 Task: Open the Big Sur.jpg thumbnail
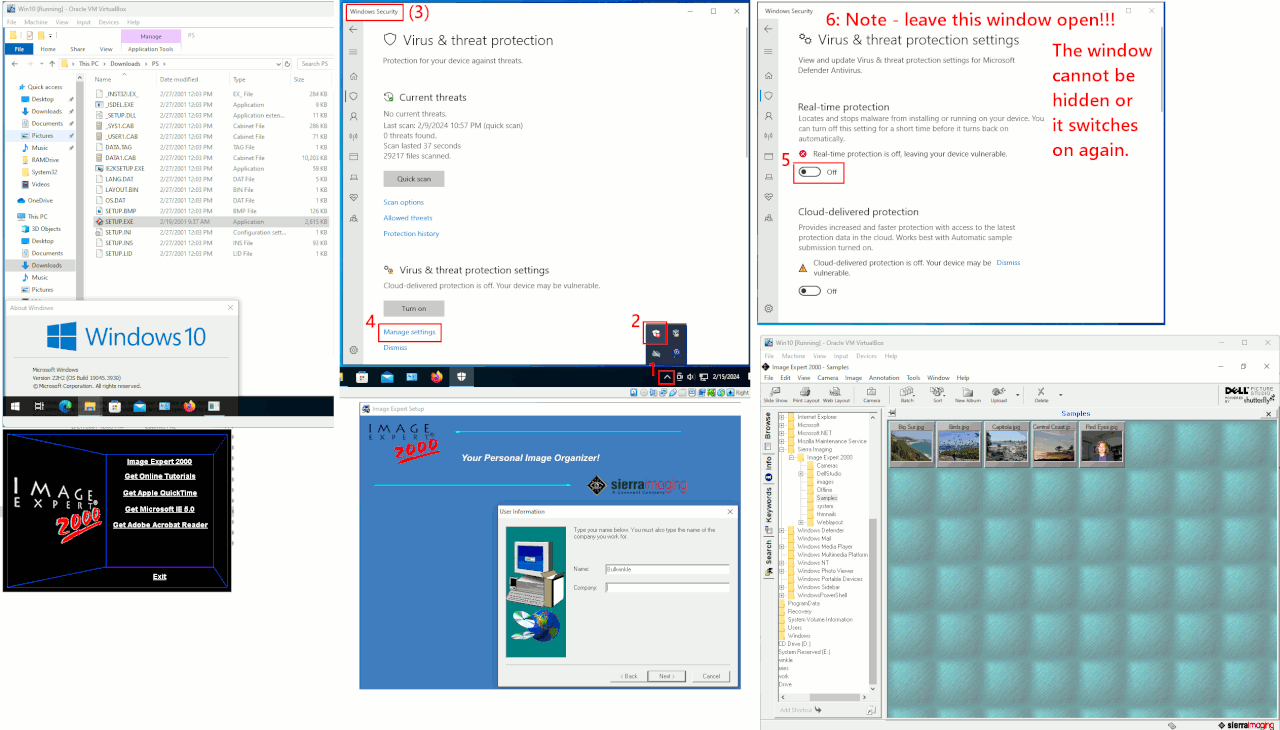(x=911, y=444)
